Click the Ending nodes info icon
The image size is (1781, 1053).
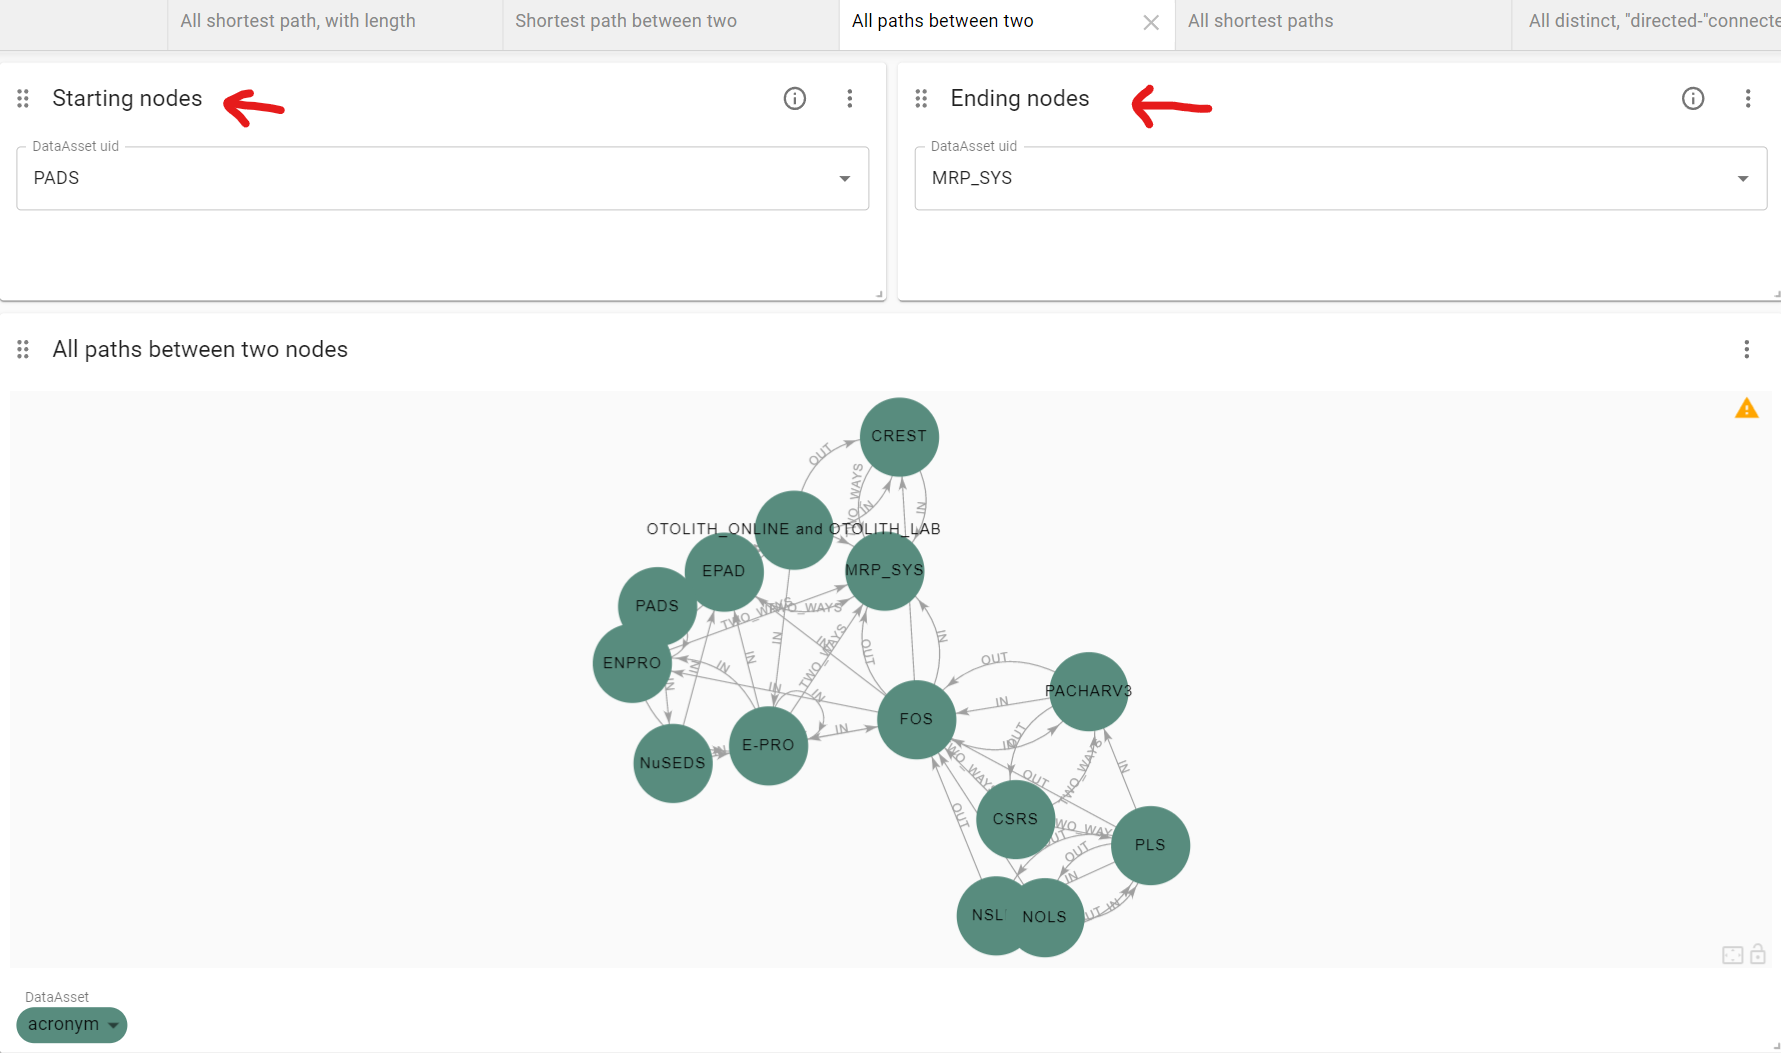(x=1693, y=98)
